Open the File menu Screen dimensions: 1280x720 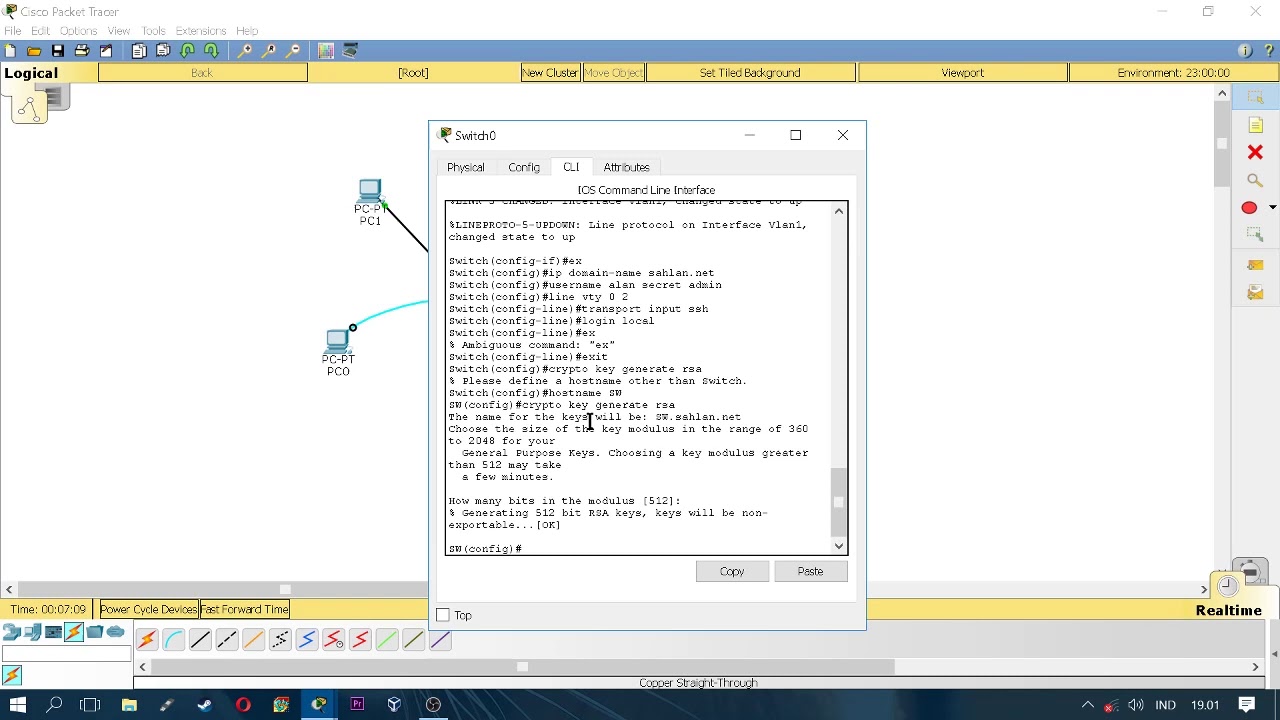(13, 31)
